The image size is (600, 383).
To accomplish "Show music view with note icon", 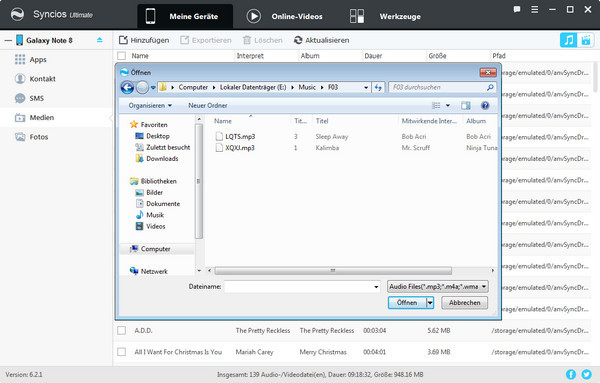I will 568,40.
